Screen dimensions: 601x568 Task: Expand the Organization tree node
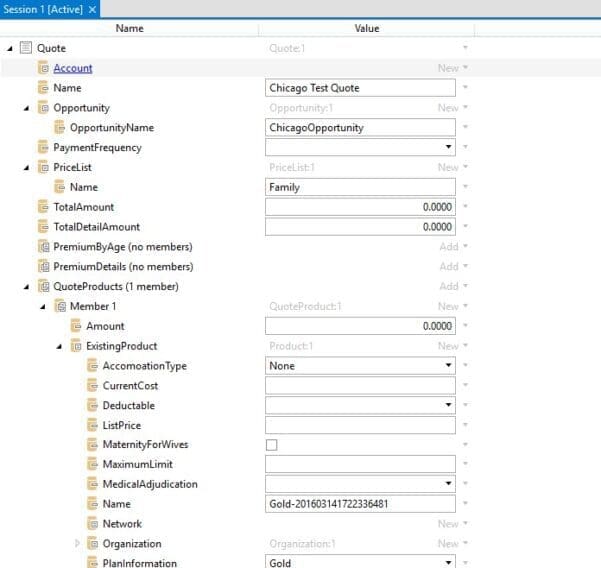pyautogui.click(x=77, y=544)
